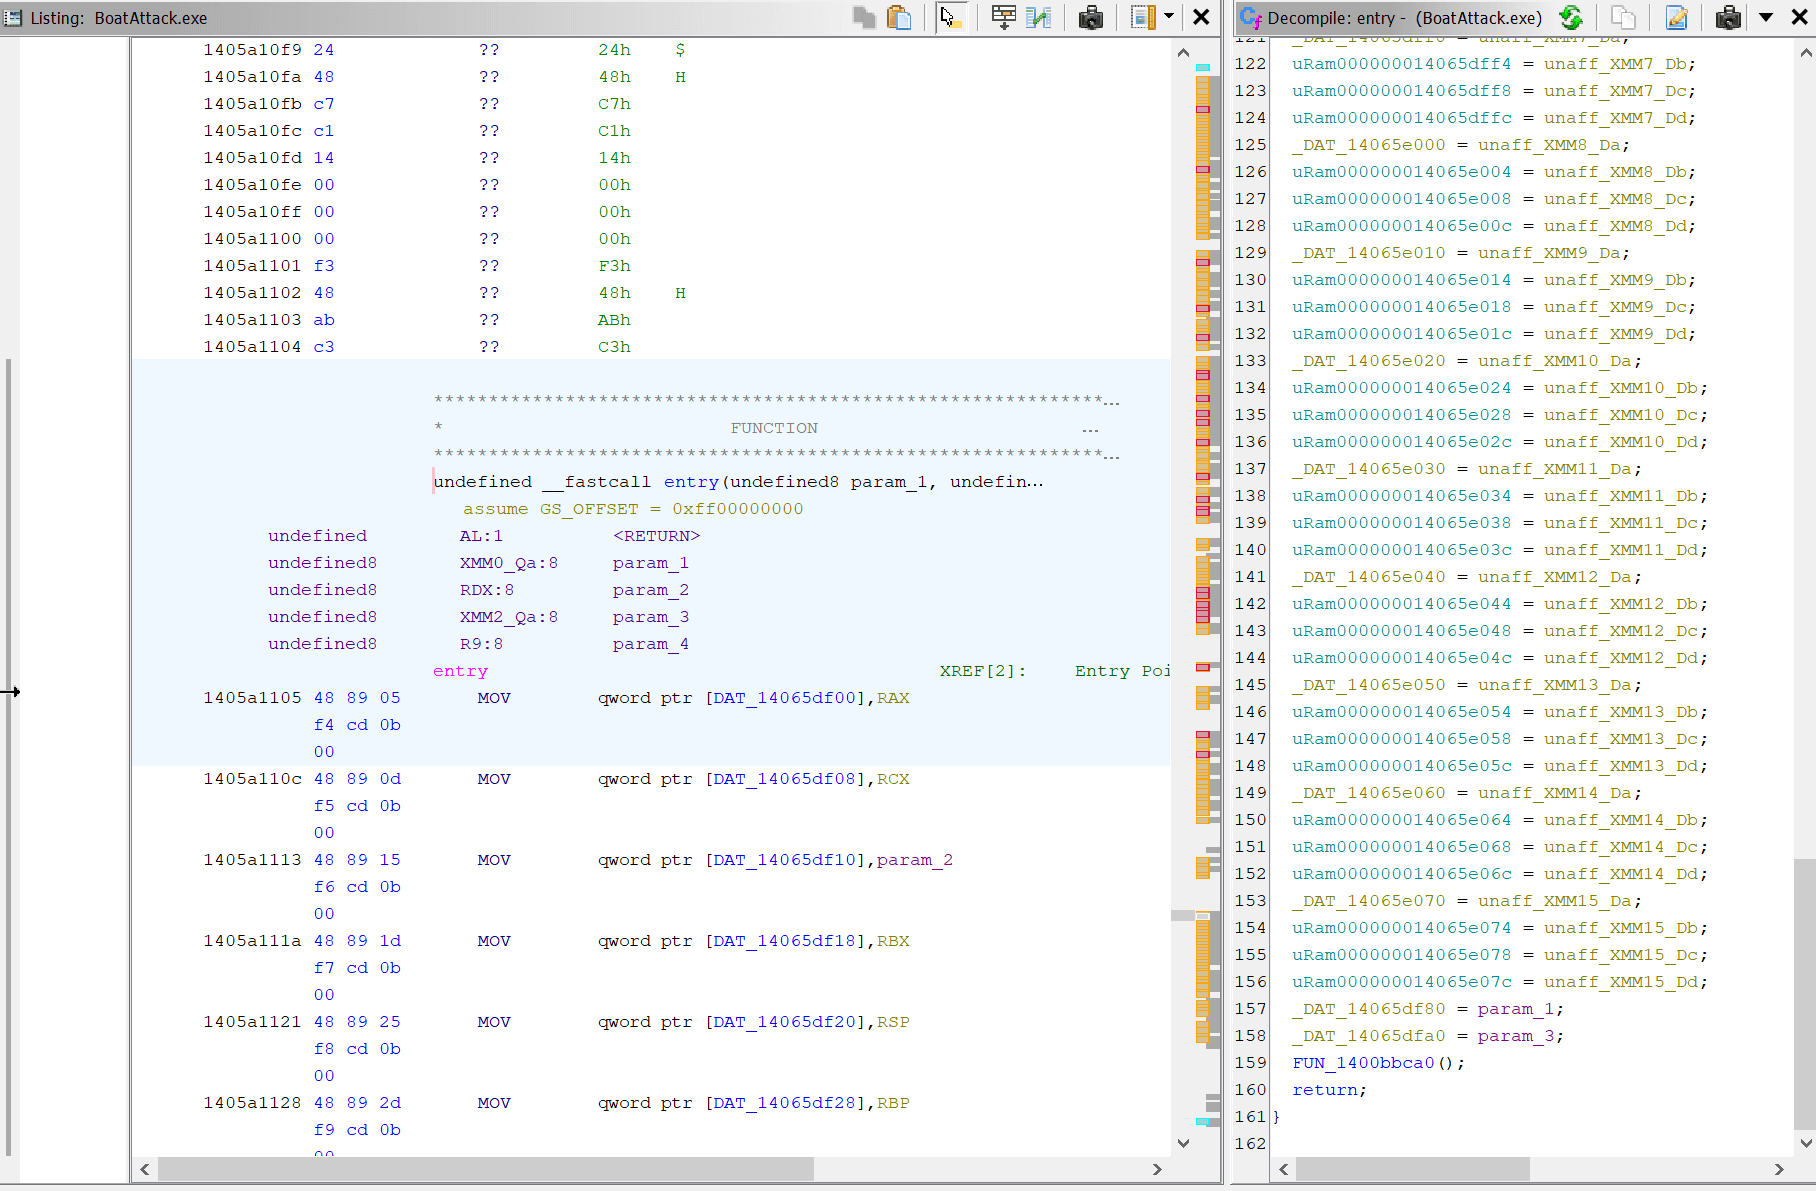Open the Decompile panel dropdown menu
The height and width of the screenshot is (1191, 1816).
1766,17
